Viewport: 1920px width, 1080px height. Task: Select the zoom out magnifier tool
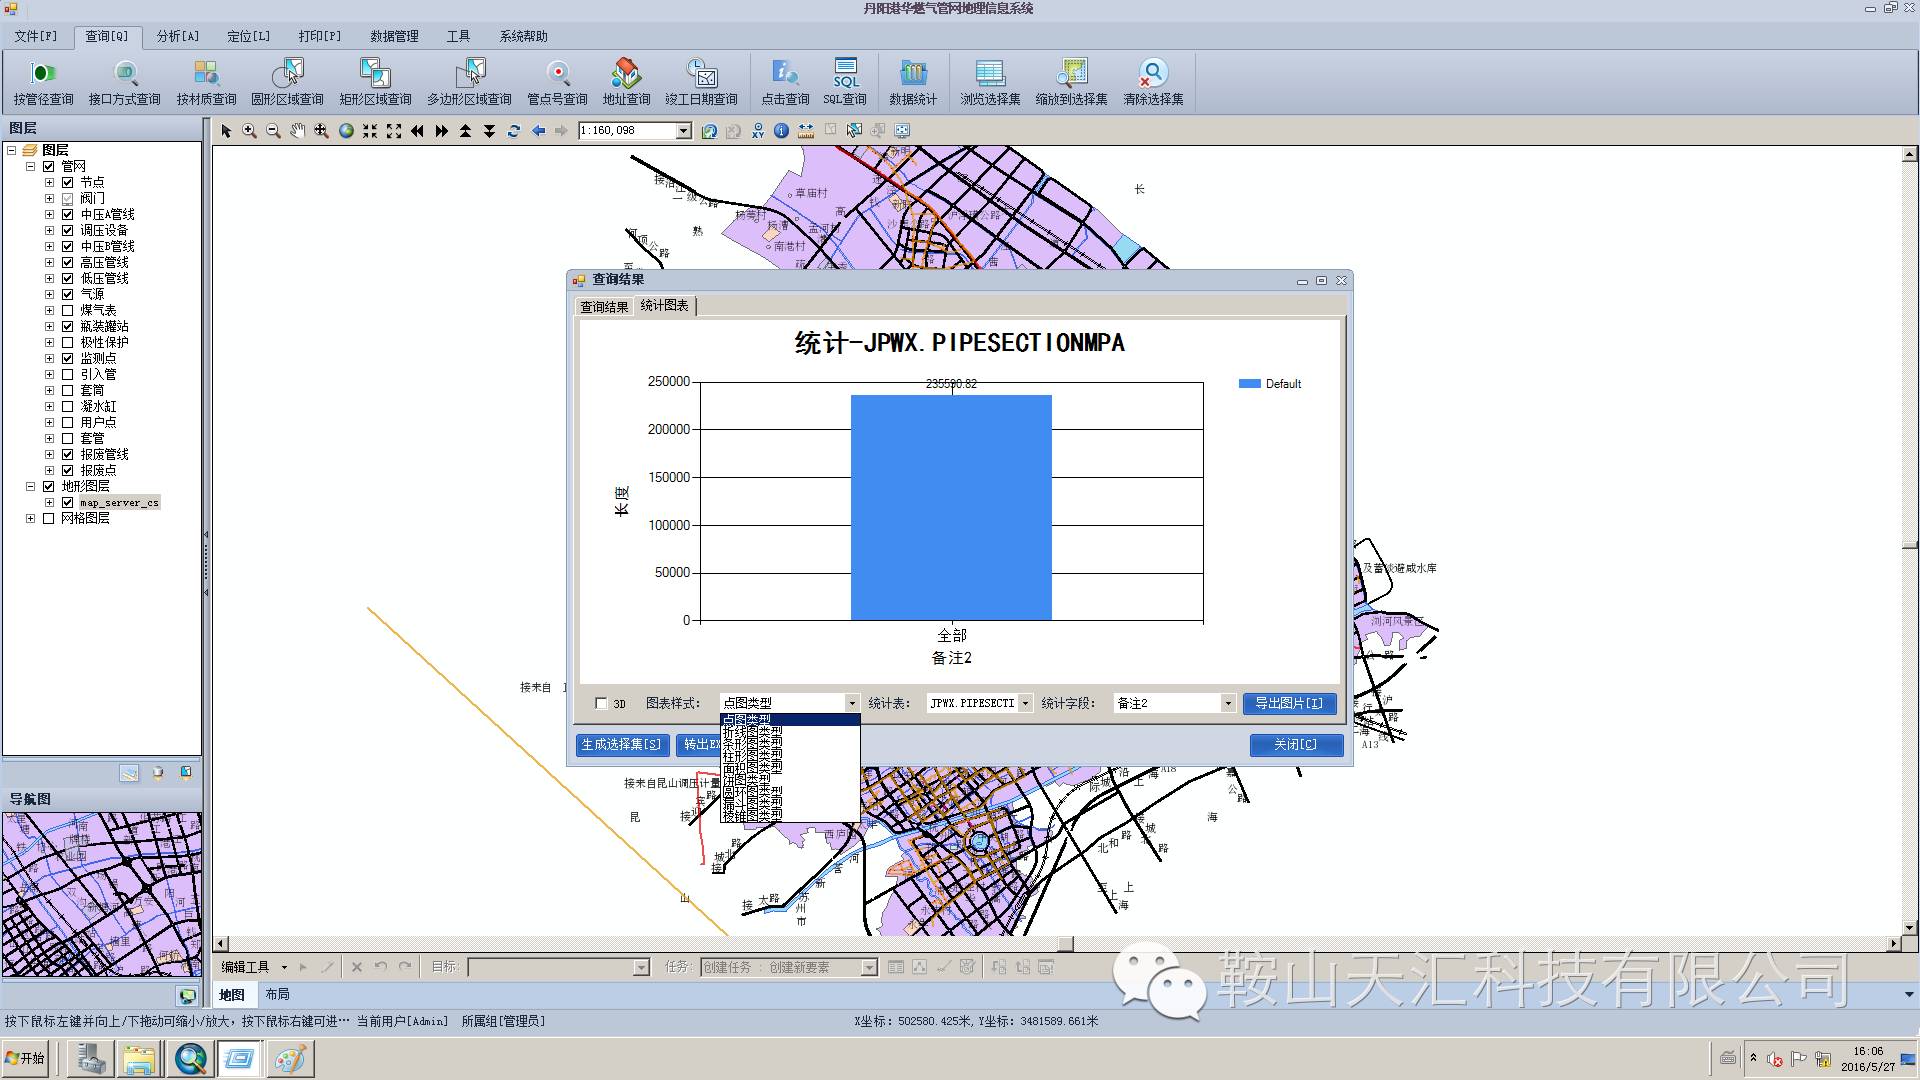[x=274, y=131]
